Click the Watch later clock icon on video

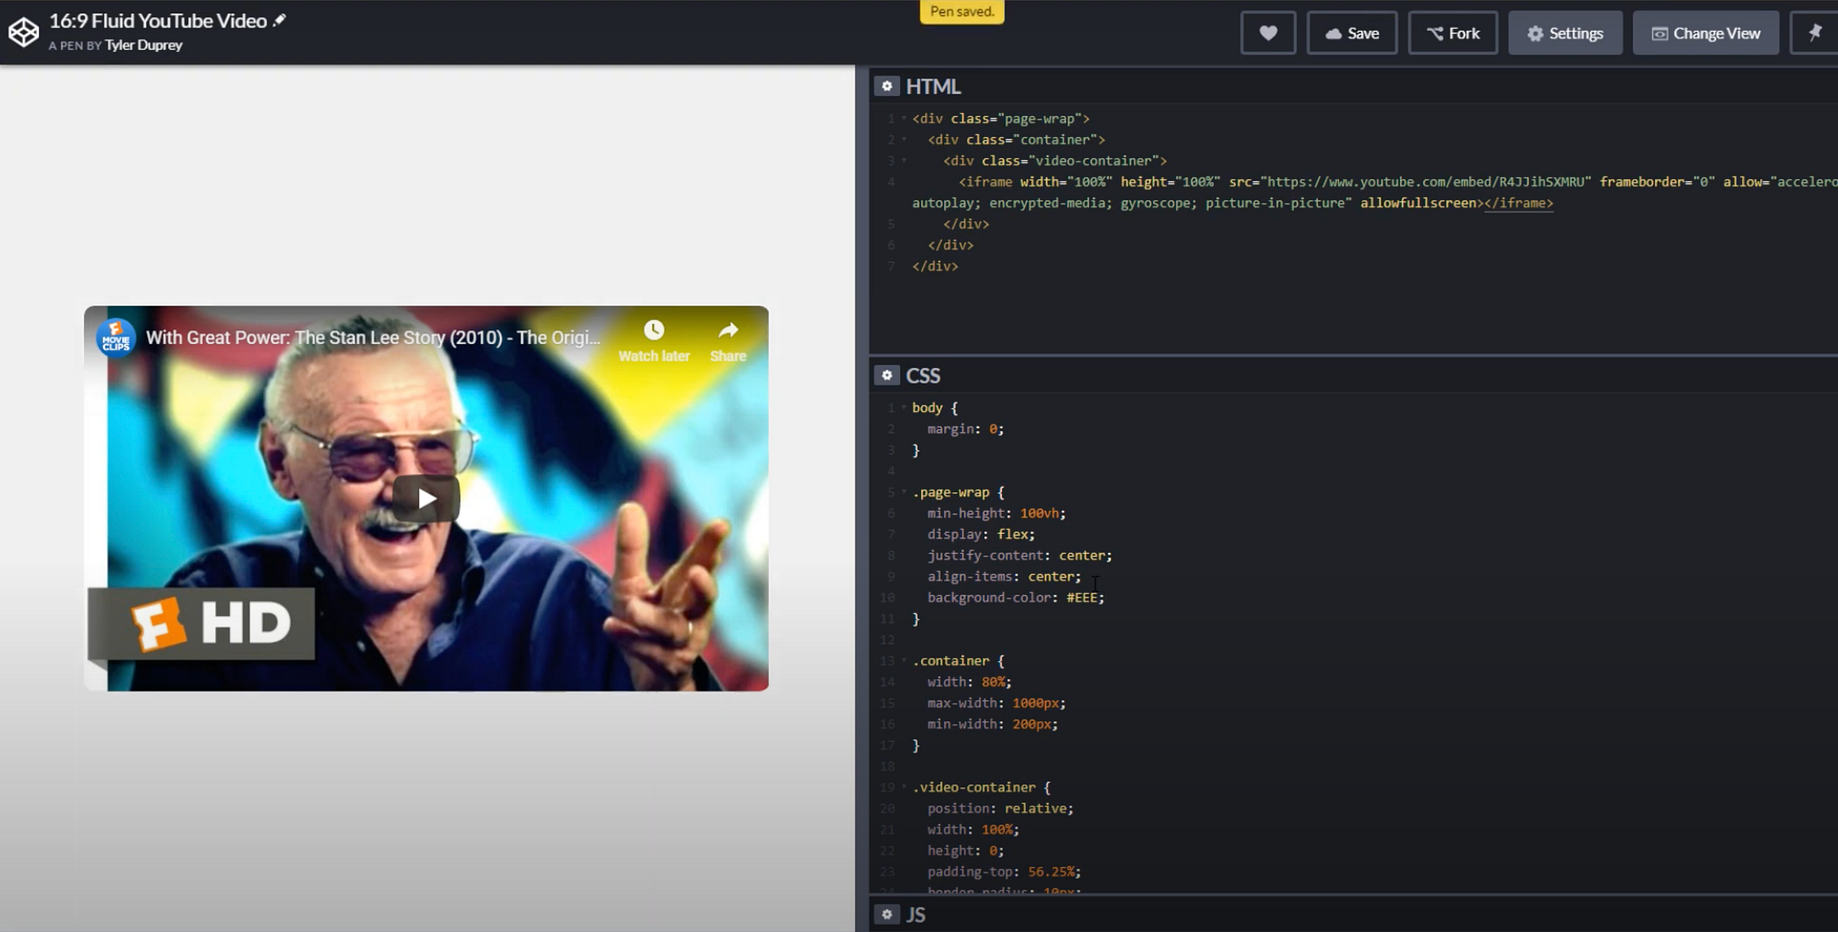pos(654,330)
